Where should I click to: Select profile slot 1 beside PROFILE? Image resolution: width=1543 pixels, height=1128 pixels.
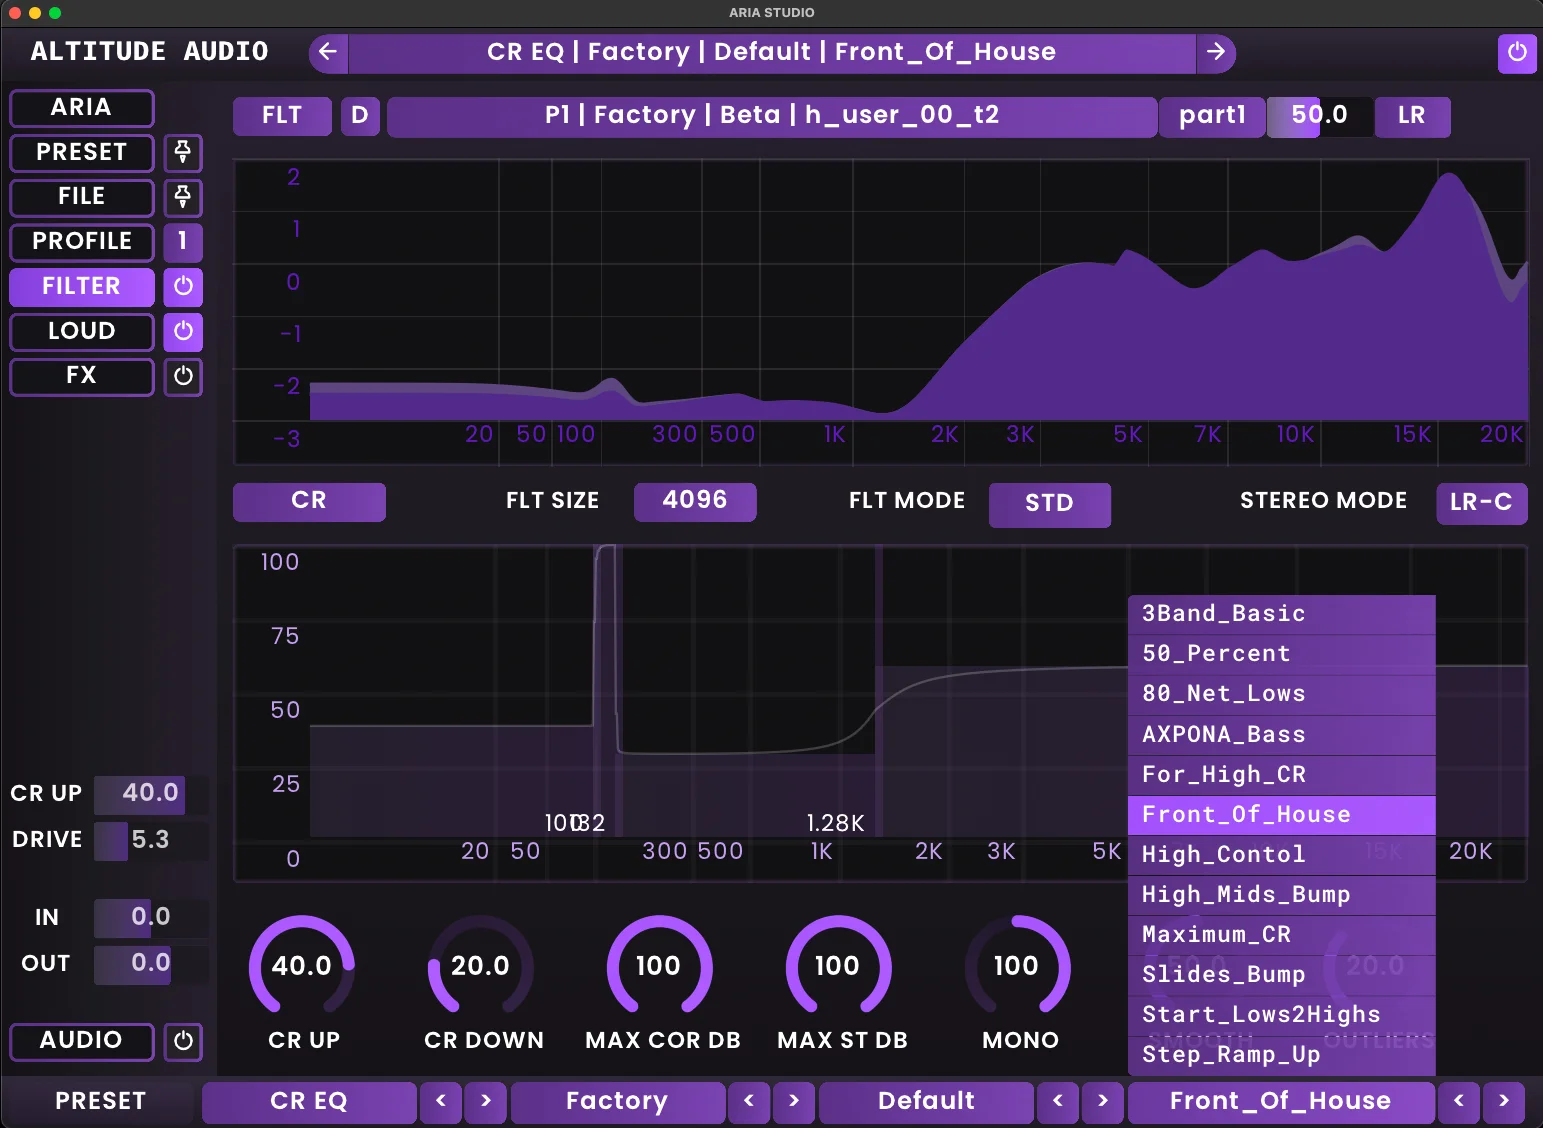pyautogui.click(x=183, y=242)
